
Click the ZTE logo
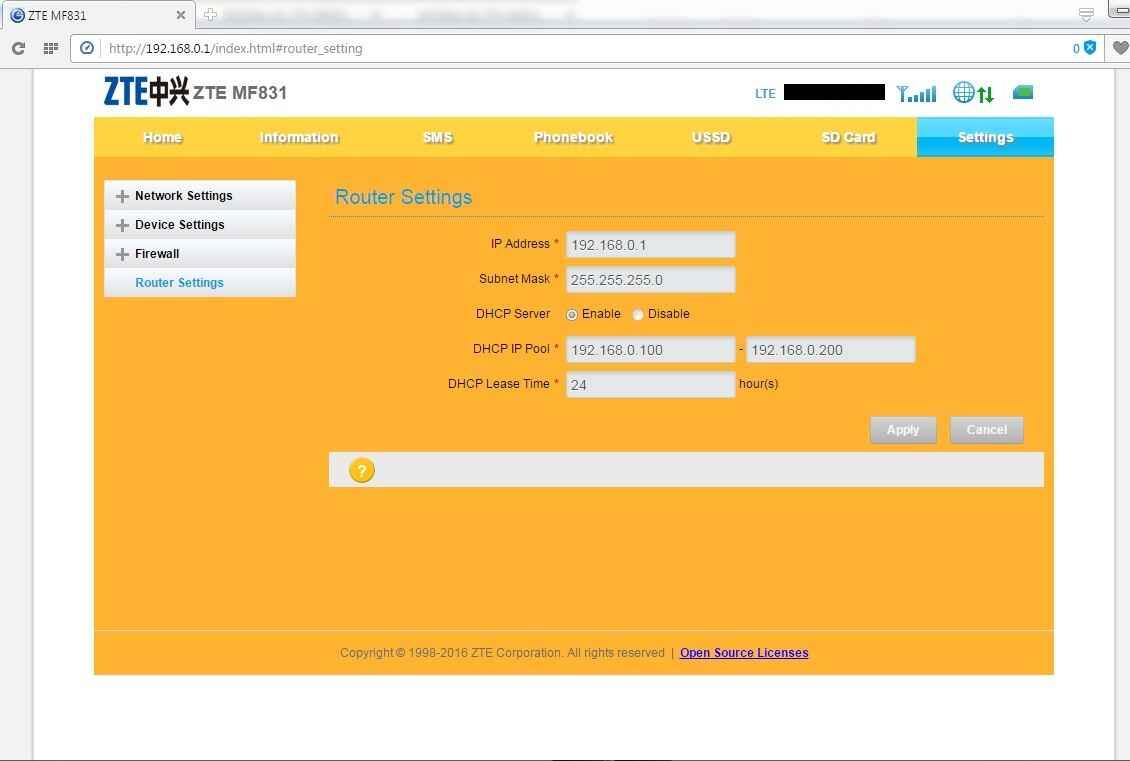click(146, 92)
